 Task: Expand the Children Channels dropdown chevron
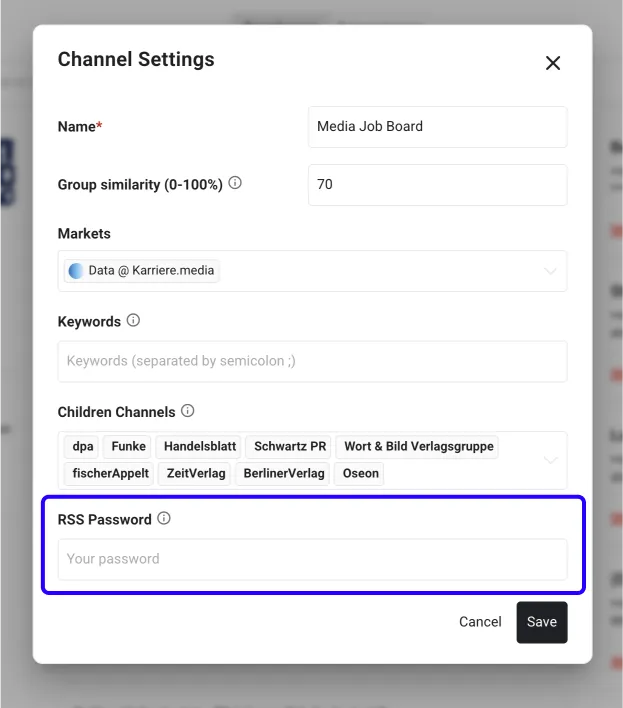pos(550,460)
